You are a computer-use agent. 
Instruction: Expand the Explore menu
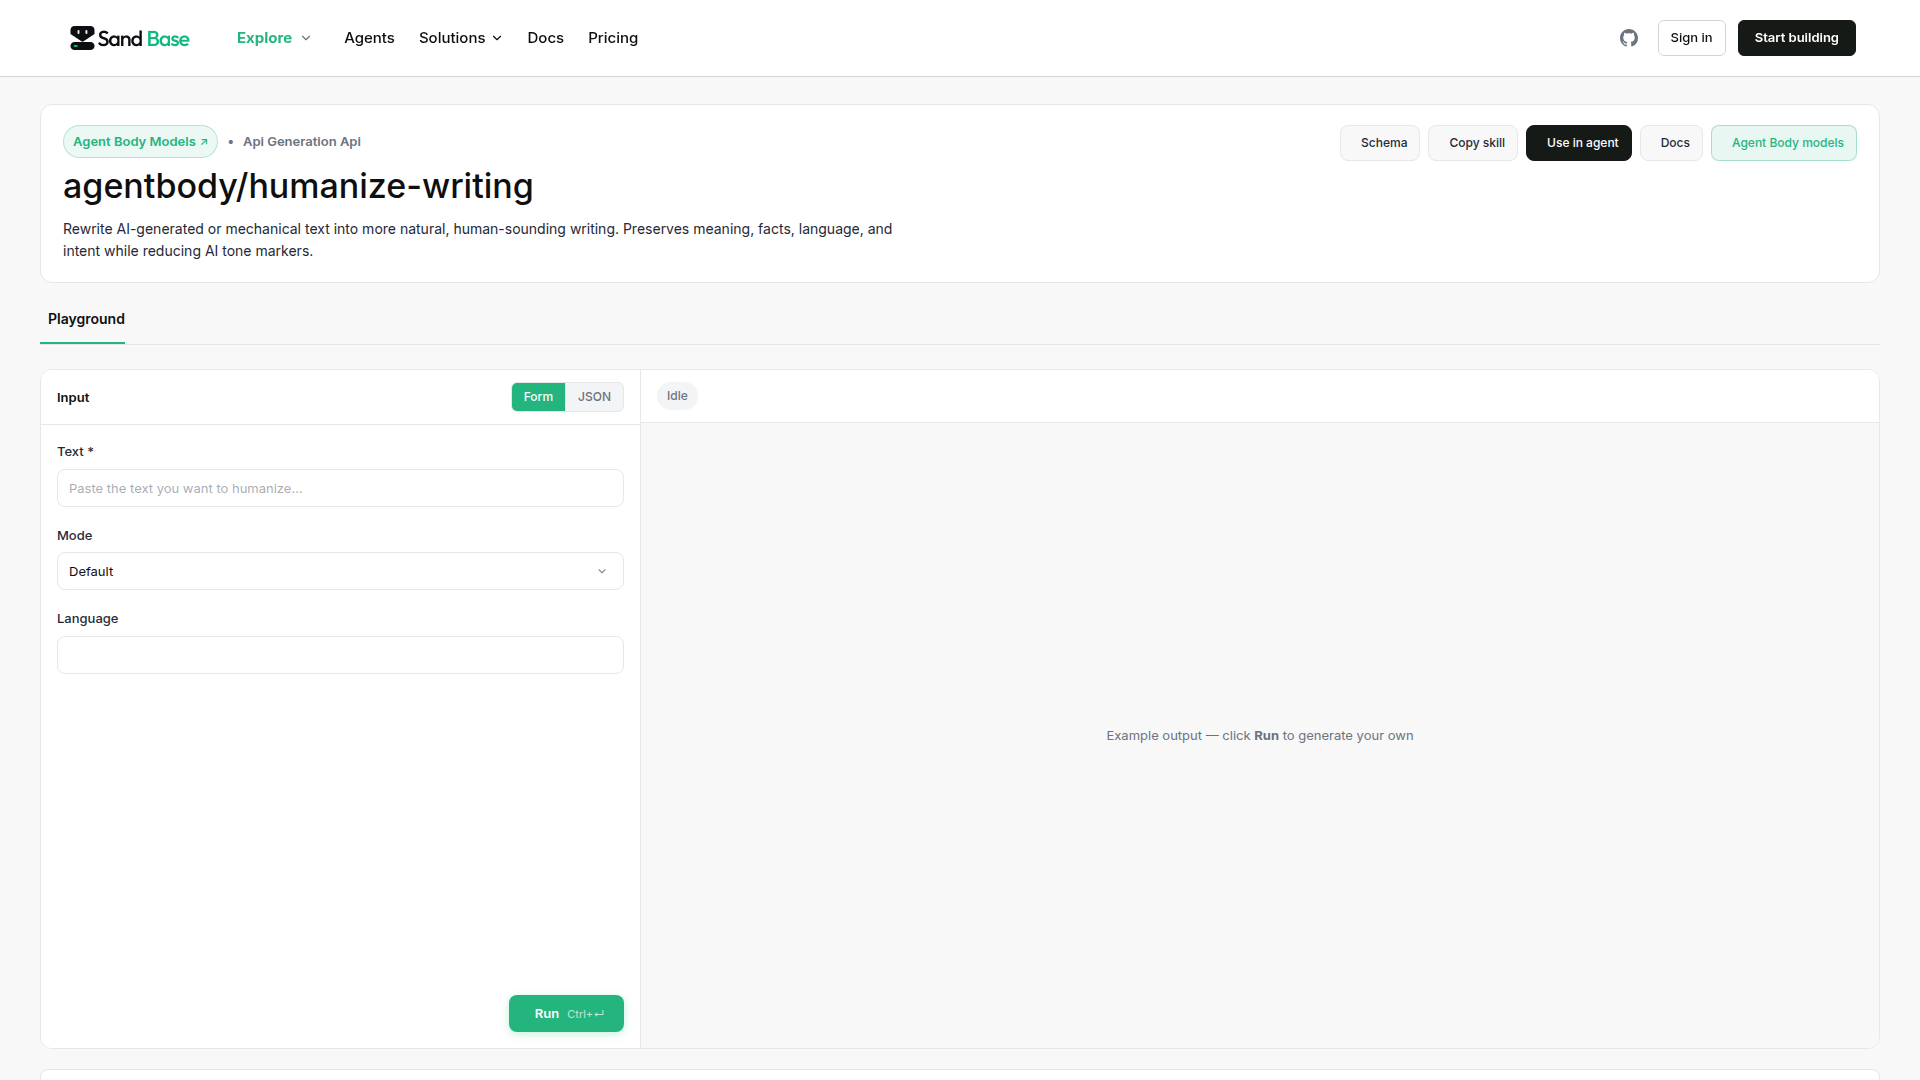tap(273, 38)
